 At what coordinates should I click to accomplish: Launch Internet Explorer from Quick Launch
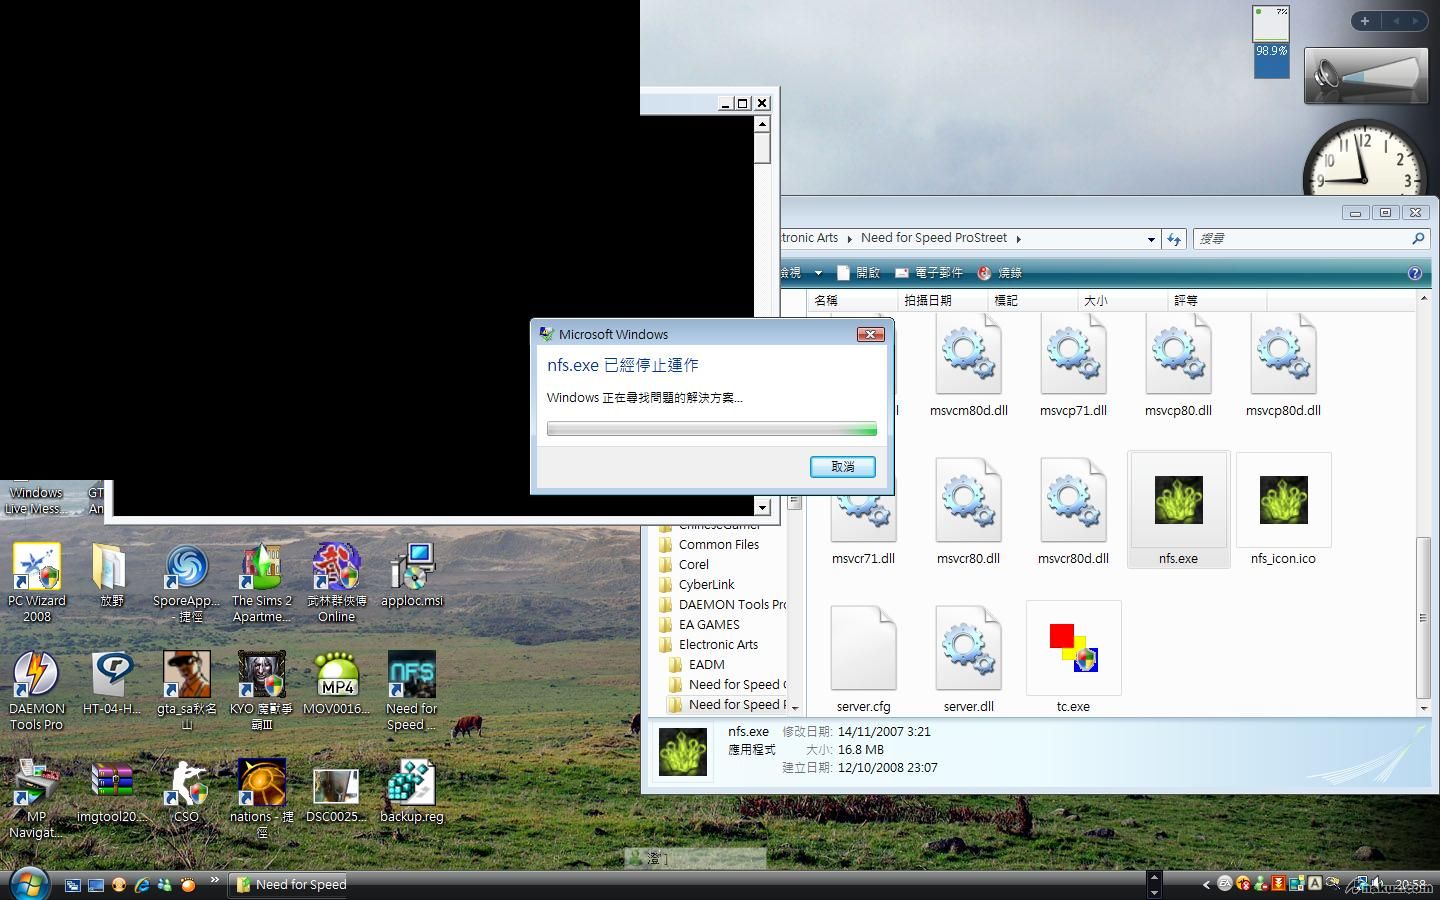pyautogui.click(x=142, y=885)
